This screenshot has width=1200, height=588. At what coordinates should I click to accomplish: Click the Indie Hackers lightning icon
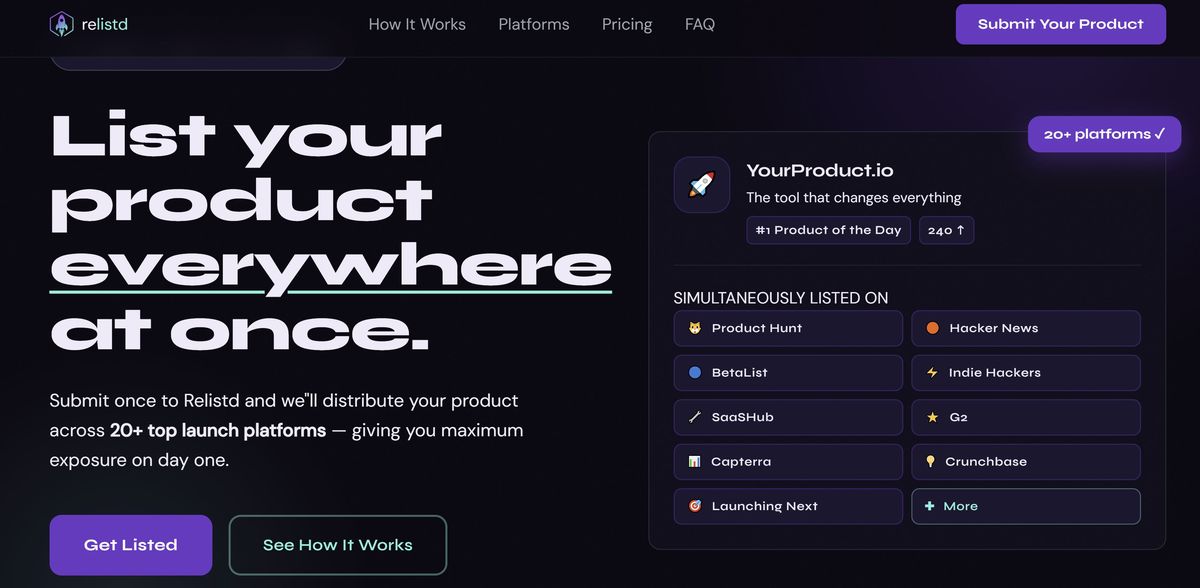click(930, 372)
